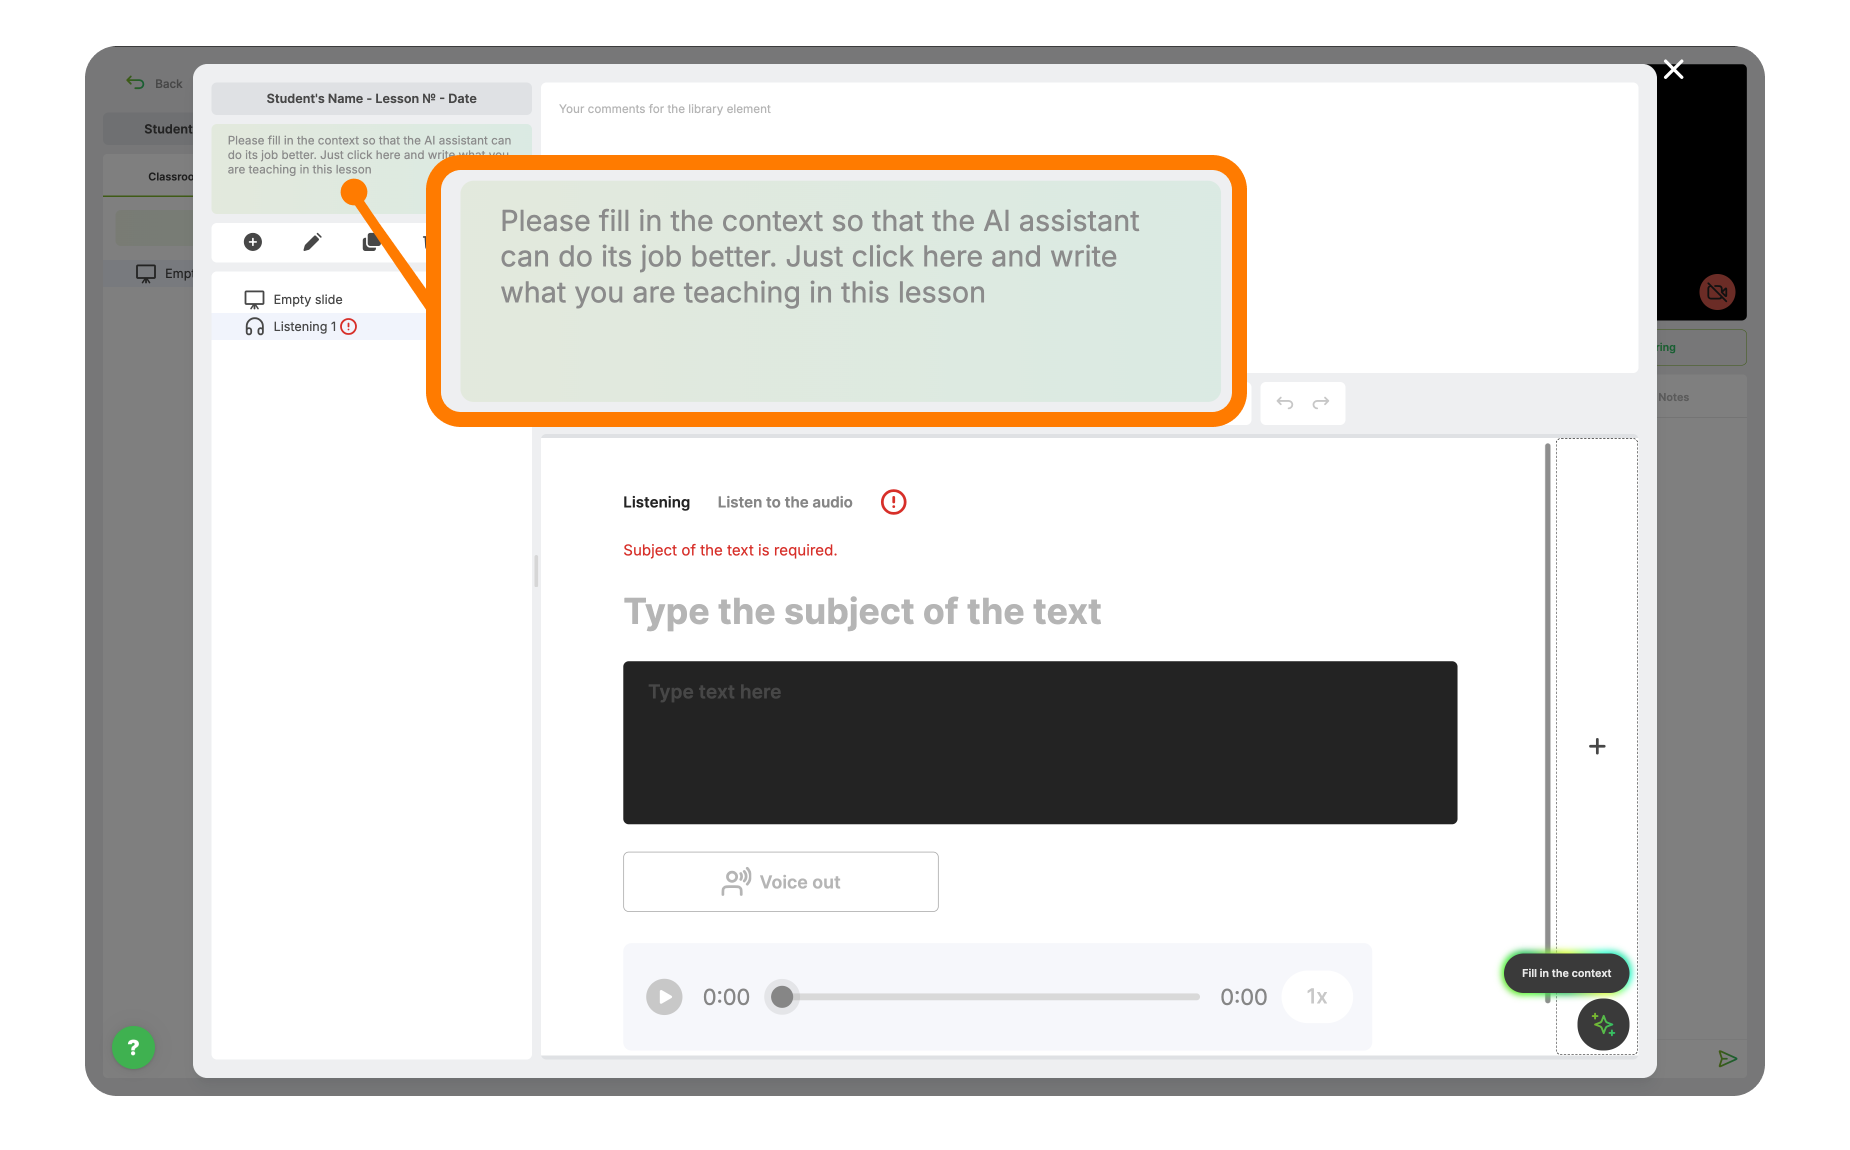
Task: Add a new column with plus
Action: (x=1597, y=747)
